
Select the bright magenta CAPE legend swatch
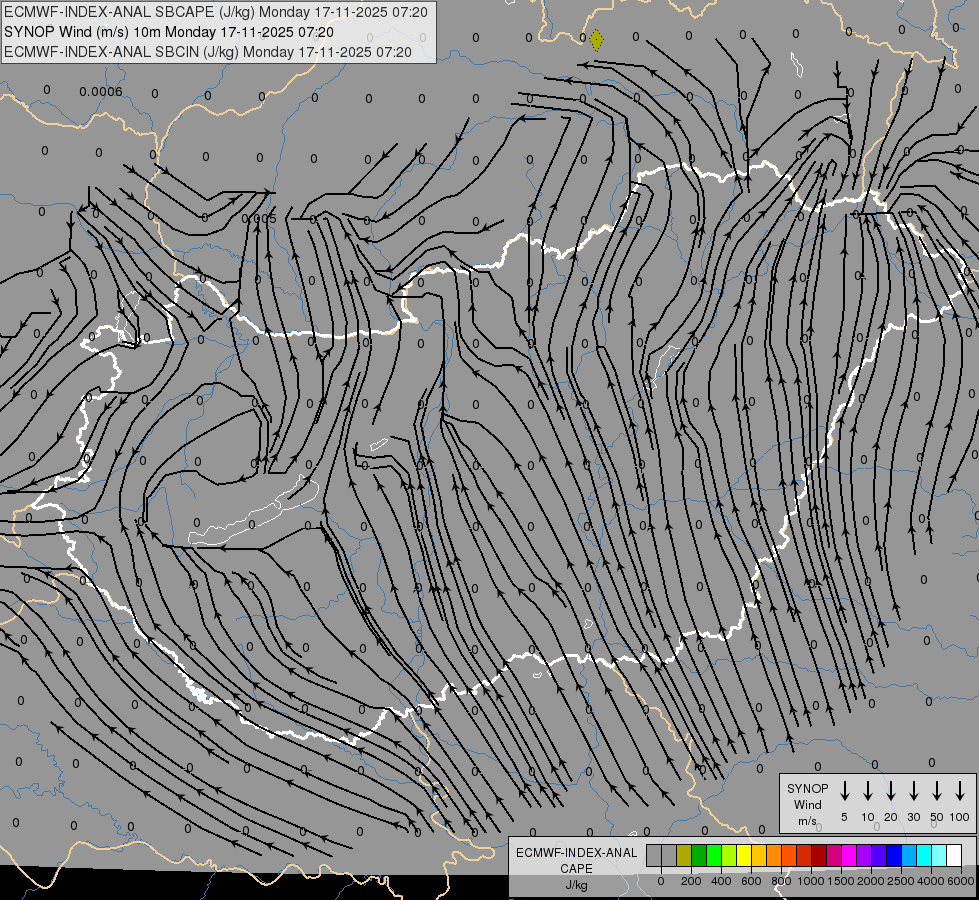pos(849,855)
